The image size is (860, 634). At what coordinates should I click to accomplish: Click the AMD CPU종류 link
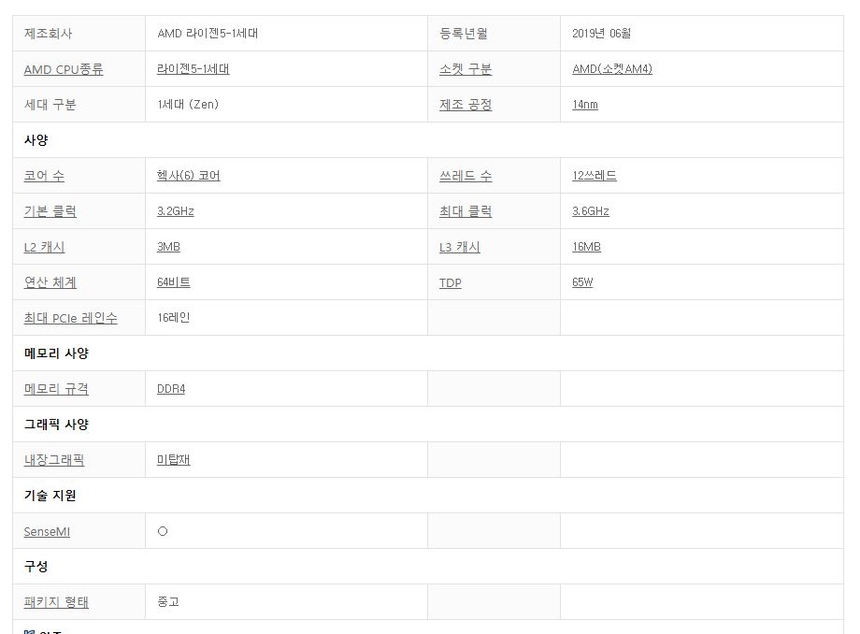point(63,70)
